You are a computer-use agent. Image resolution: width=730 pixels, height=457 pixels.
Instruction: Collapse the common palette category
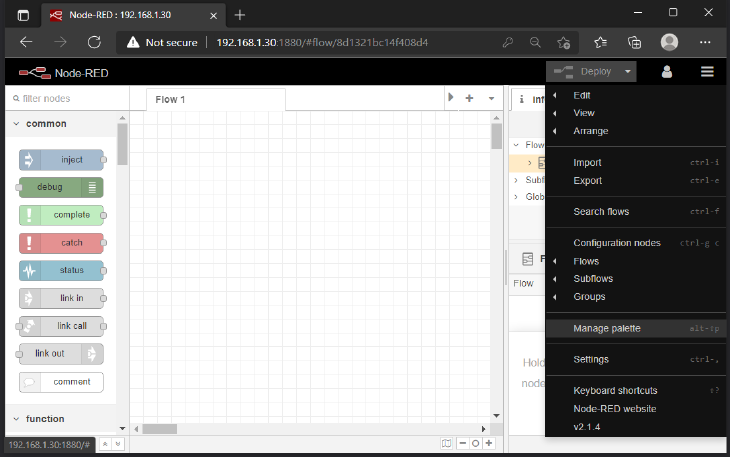pyautogui.click(x=61, y=124)
